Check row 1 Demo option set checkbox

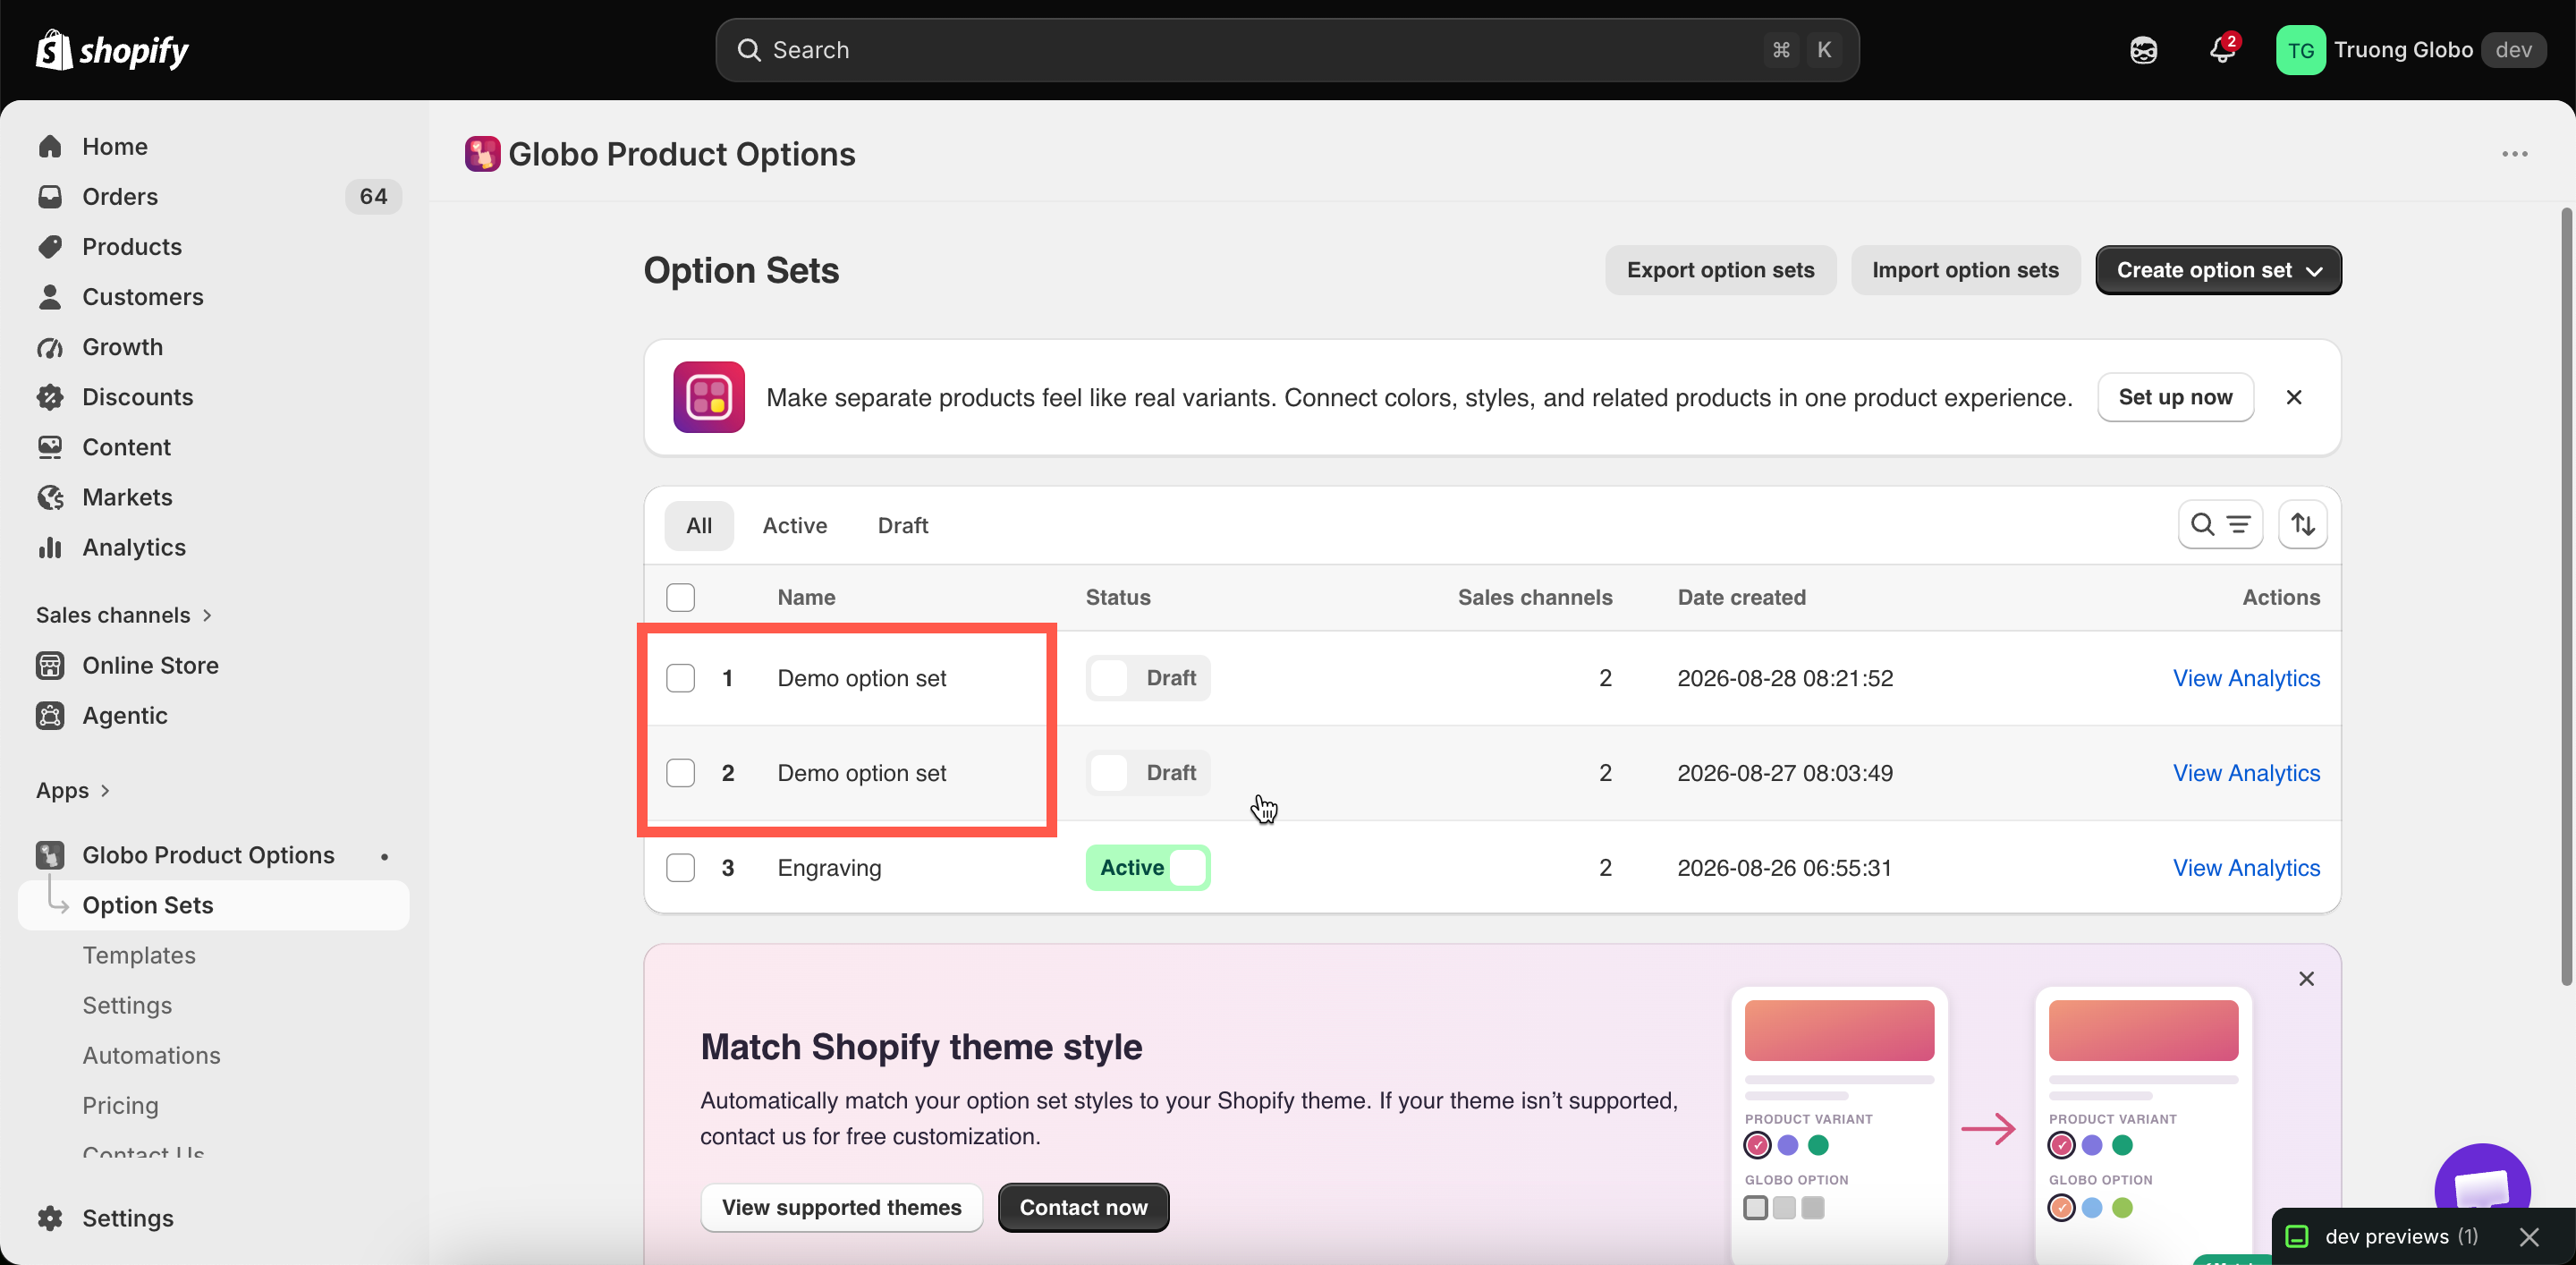pyautogui.click(x=680, y=678)
